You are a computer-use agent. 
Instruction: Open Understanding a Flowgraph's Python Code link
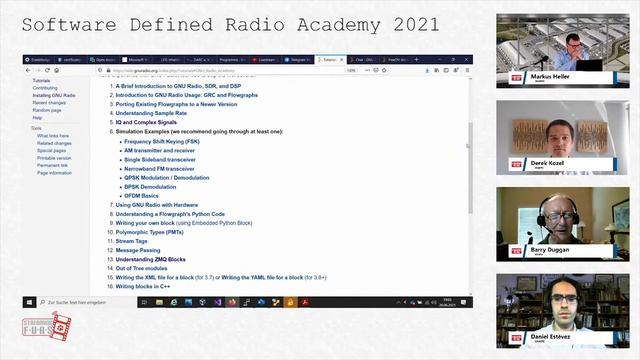point(170,214)
